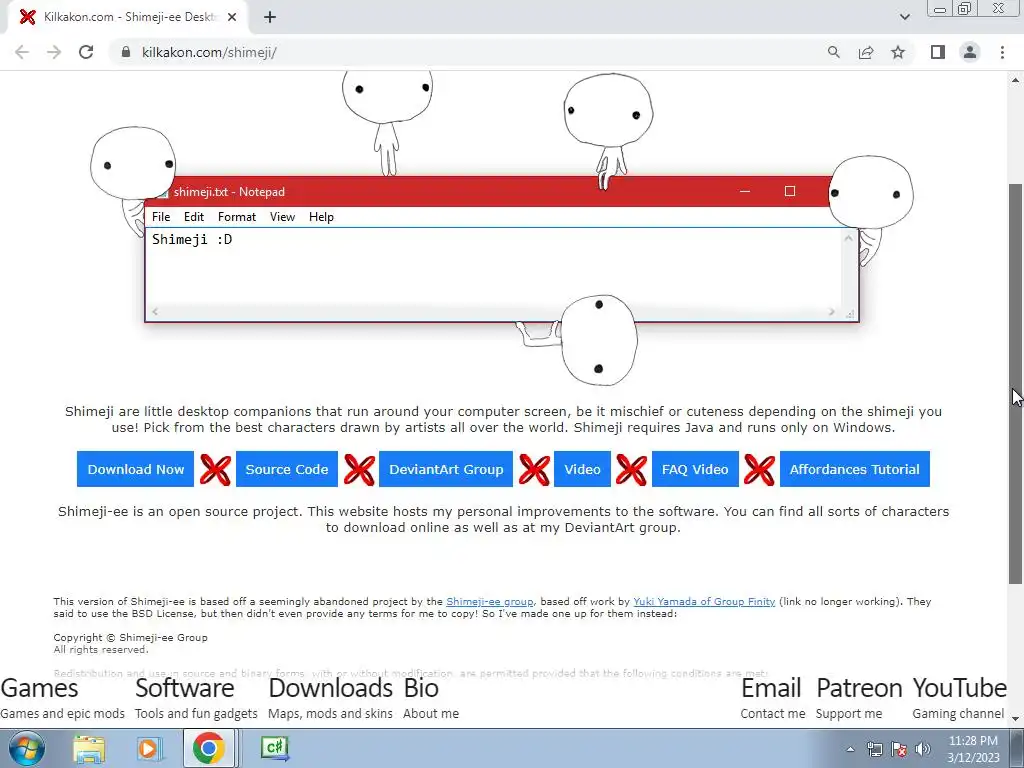Open a new browser tab
Screen dimensions: 1024x768
tap(270, 17)
